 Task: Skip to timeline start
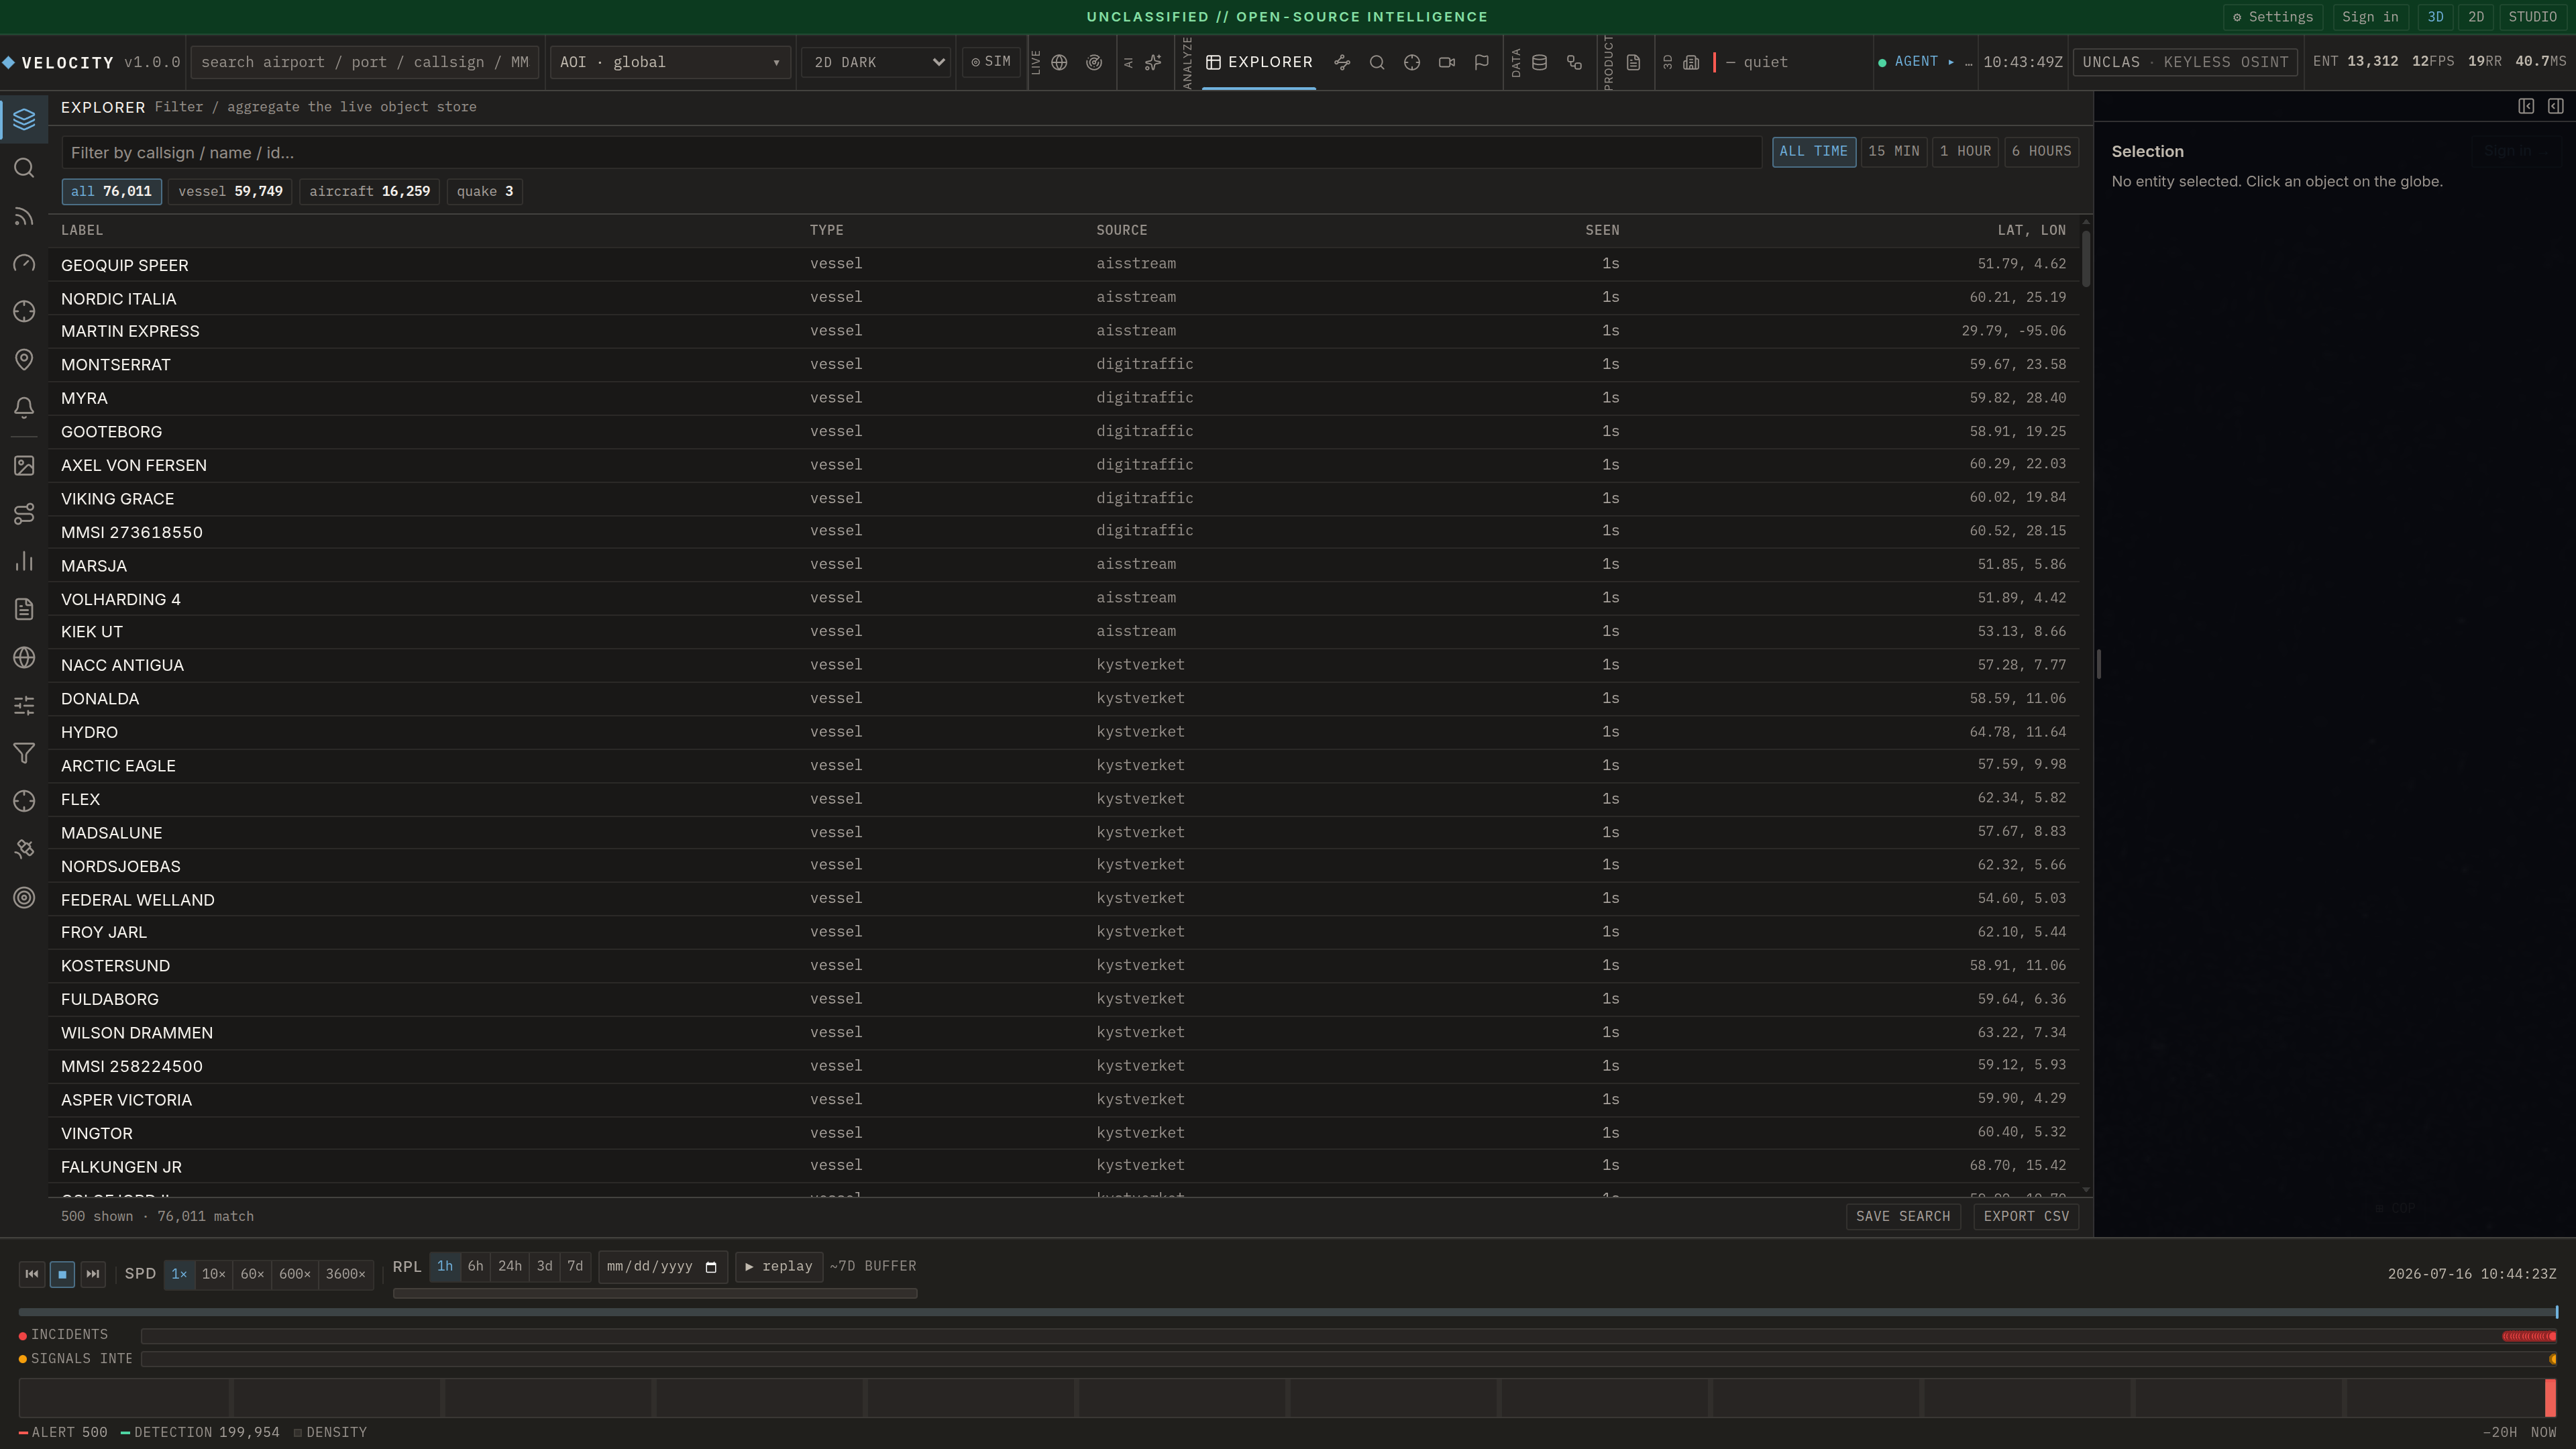(x=32, y=1274)
